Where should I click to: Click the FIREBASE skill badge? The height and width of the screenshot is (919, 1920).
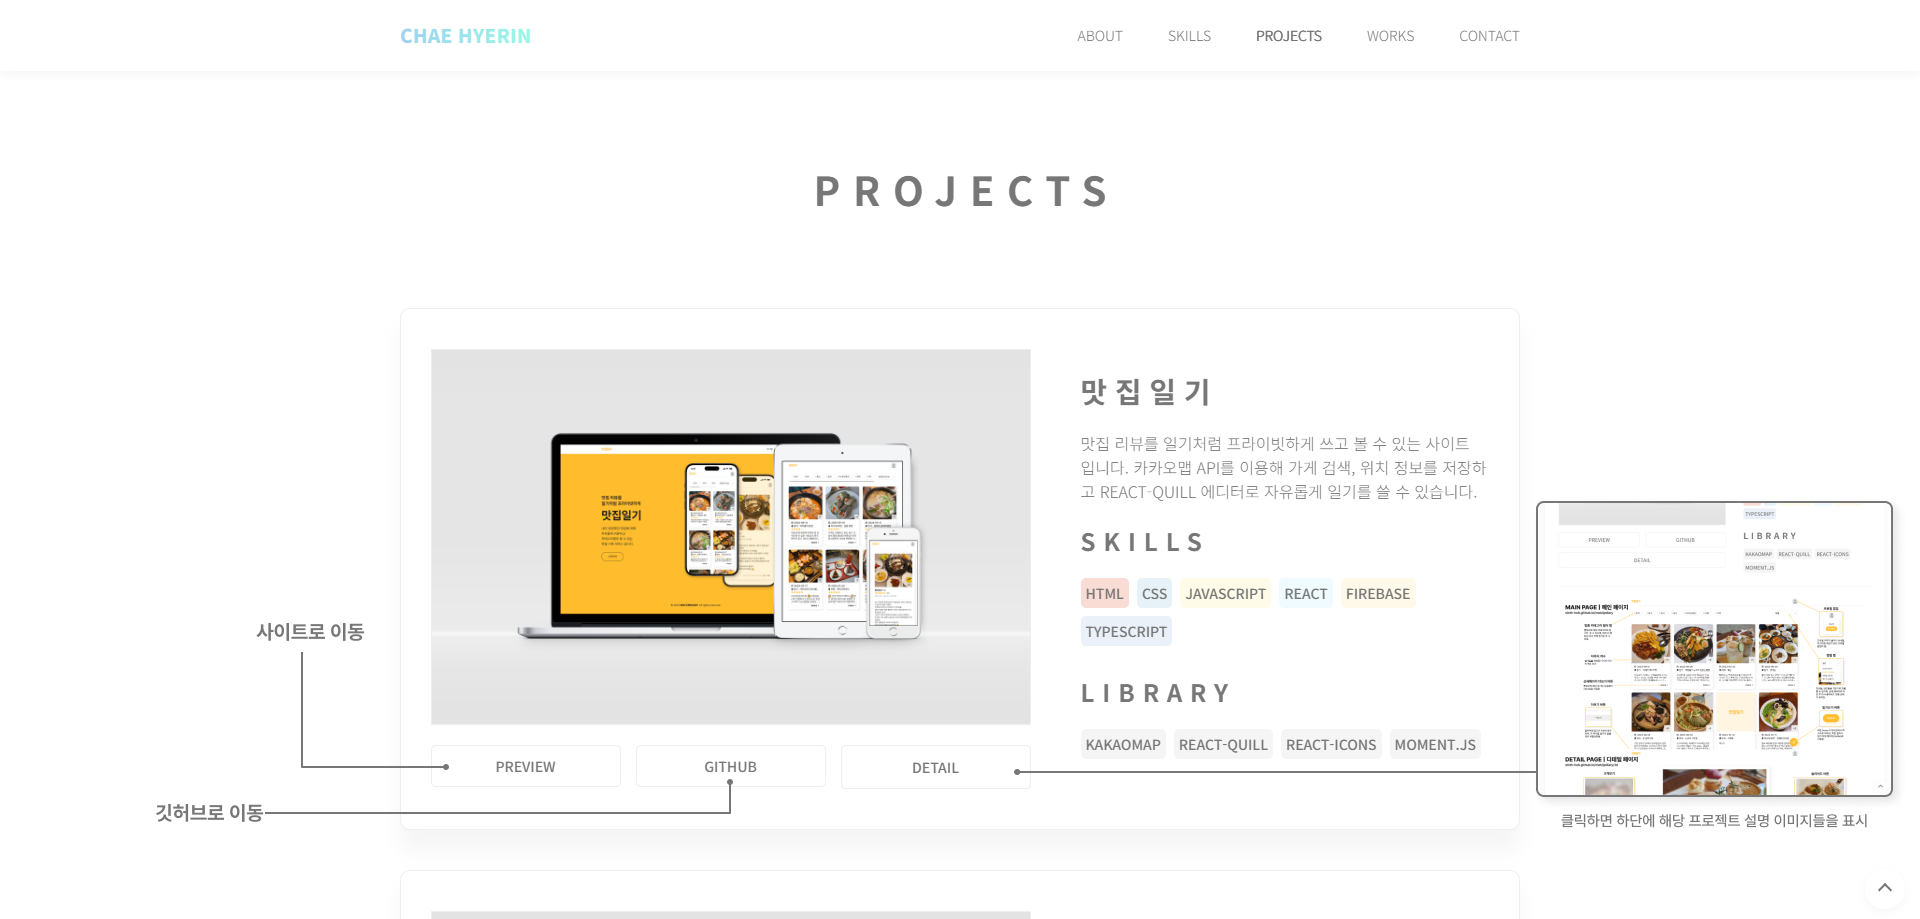pos(1377,593)
